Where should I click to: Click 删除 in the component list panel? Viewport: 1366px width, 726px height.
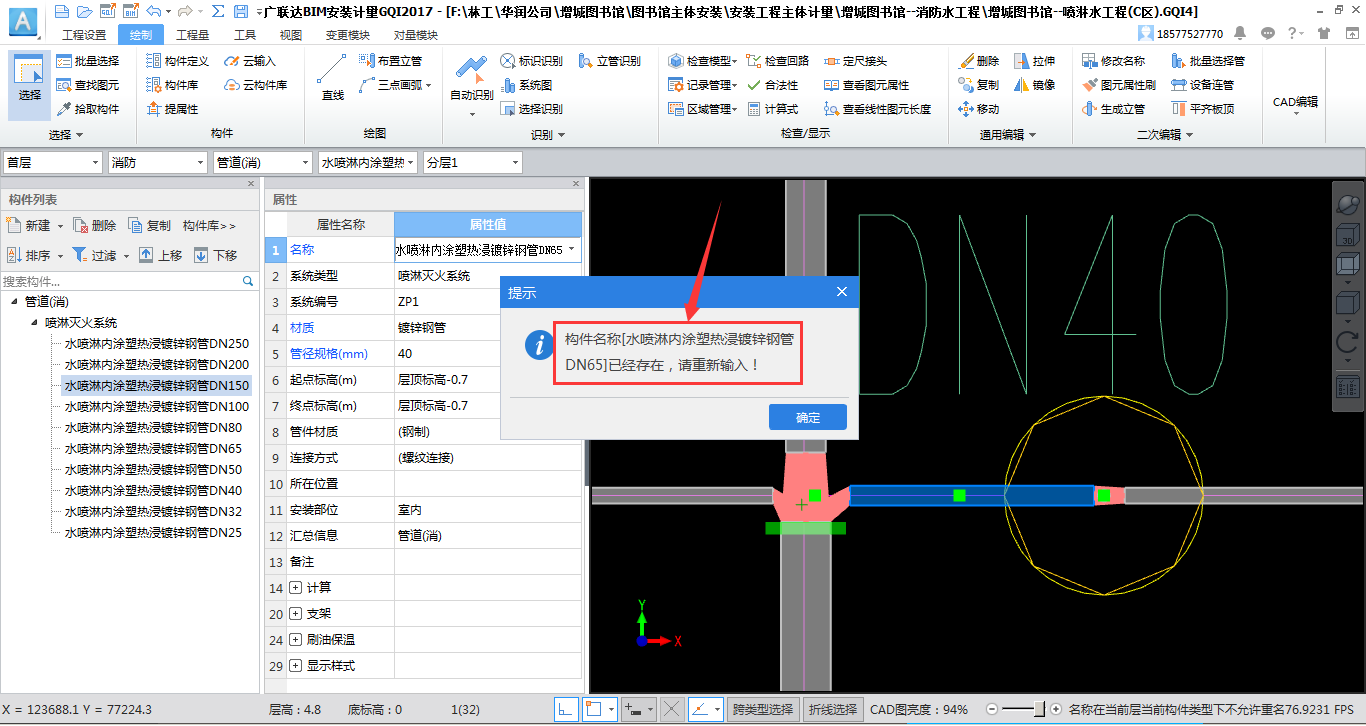95,226
